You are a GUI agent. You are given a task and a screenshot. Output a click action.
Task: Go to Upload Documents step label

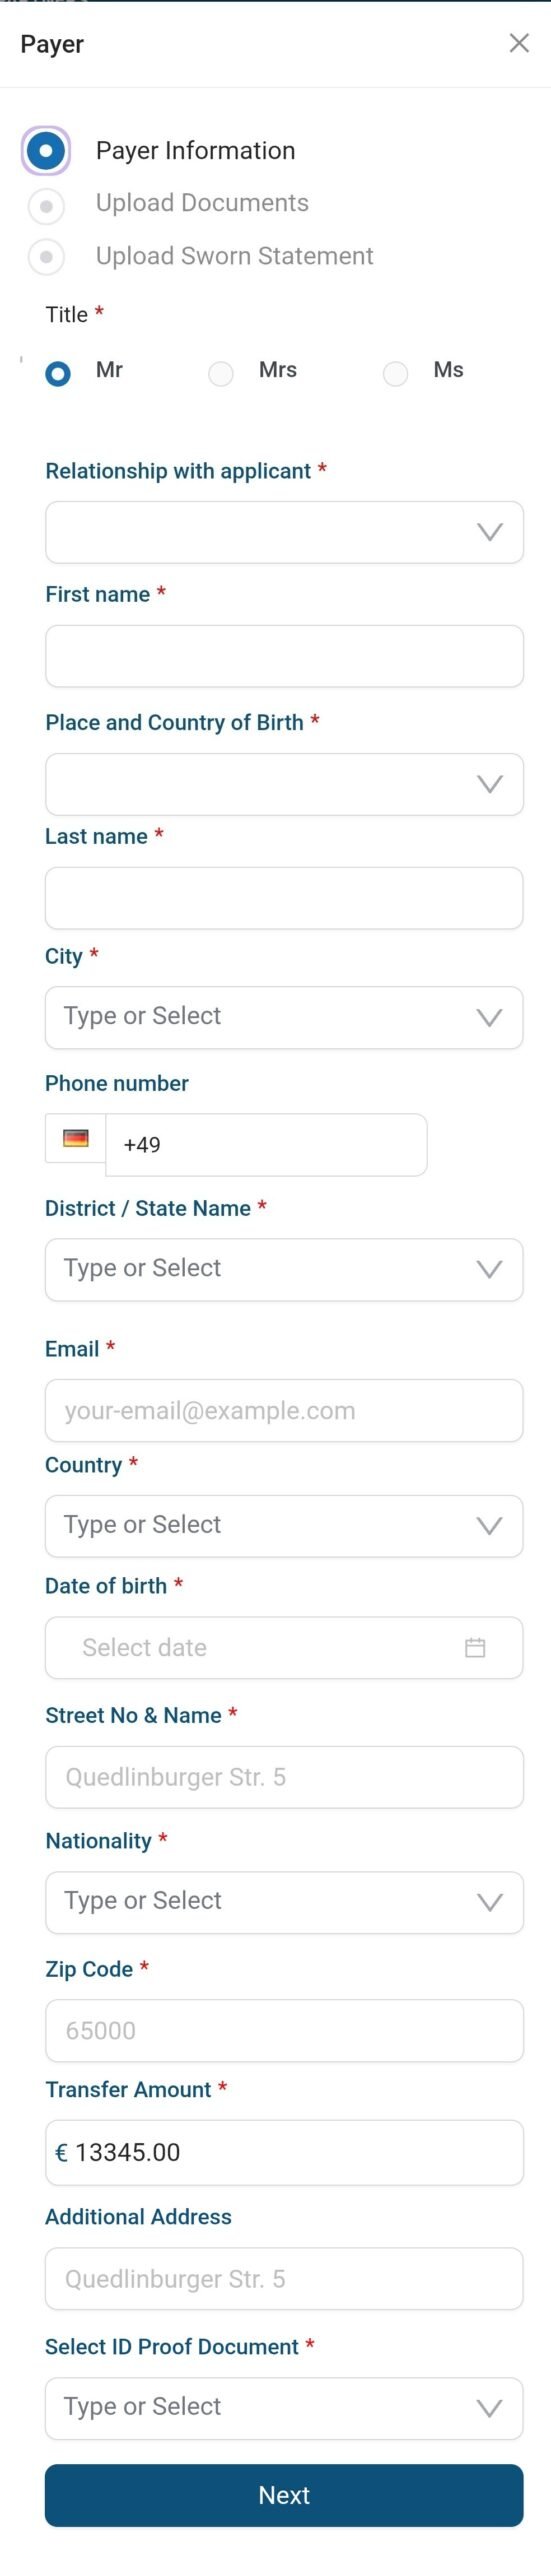click(202, 203)
